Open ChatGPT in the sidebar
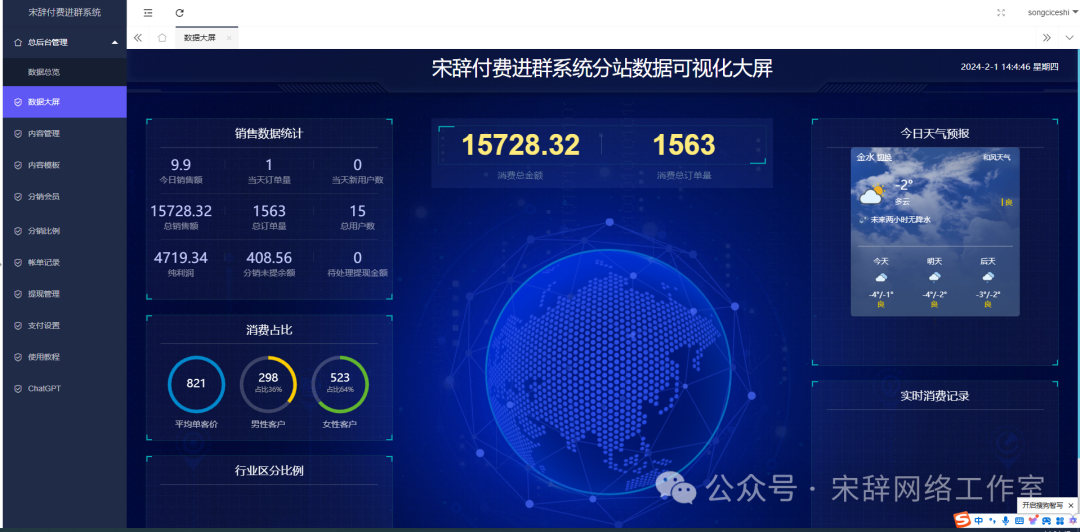This screenshot has height=532, width=1080. point(63,389)
